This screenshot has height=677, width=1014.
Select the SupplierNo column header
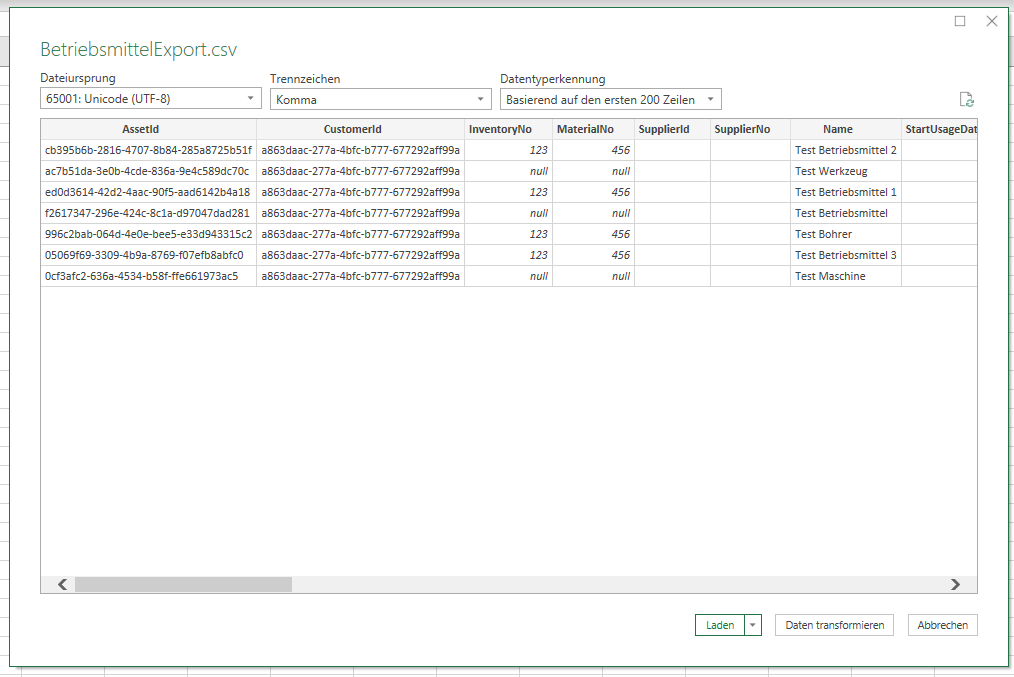pyautogui.click(x=750, y=129)
